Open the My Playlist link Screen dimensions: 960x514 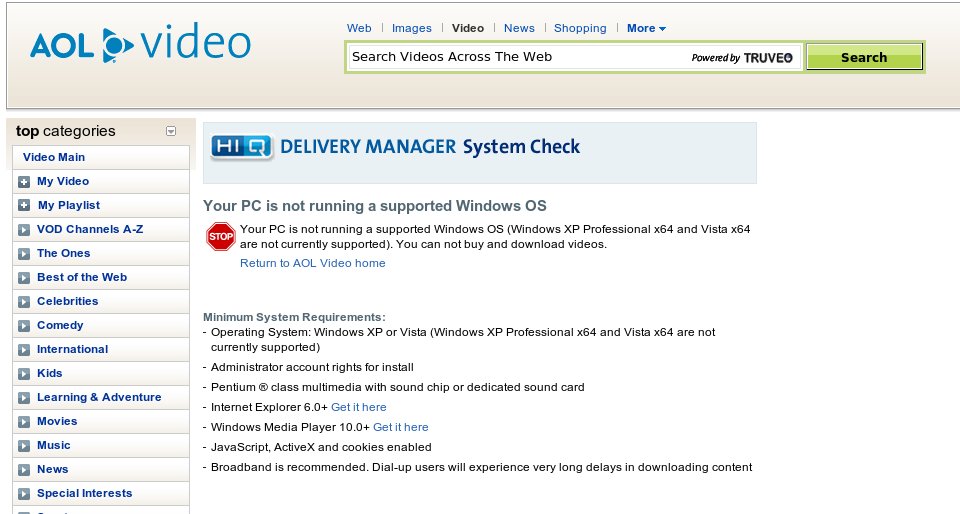(69, 205)
